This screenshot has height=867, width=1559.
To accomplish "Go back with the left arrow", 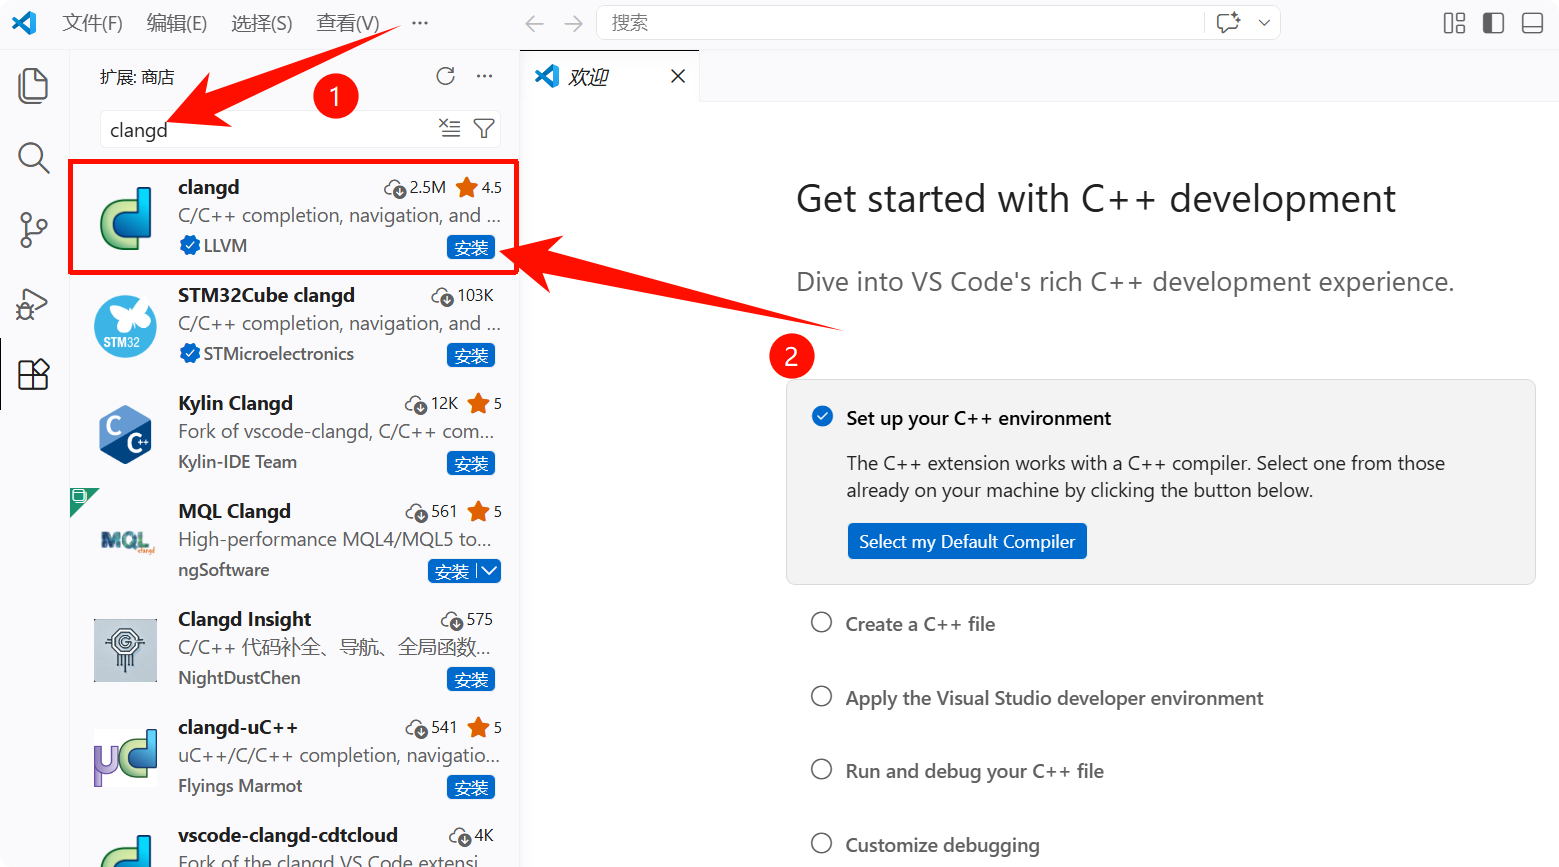I will coord(535,23).
